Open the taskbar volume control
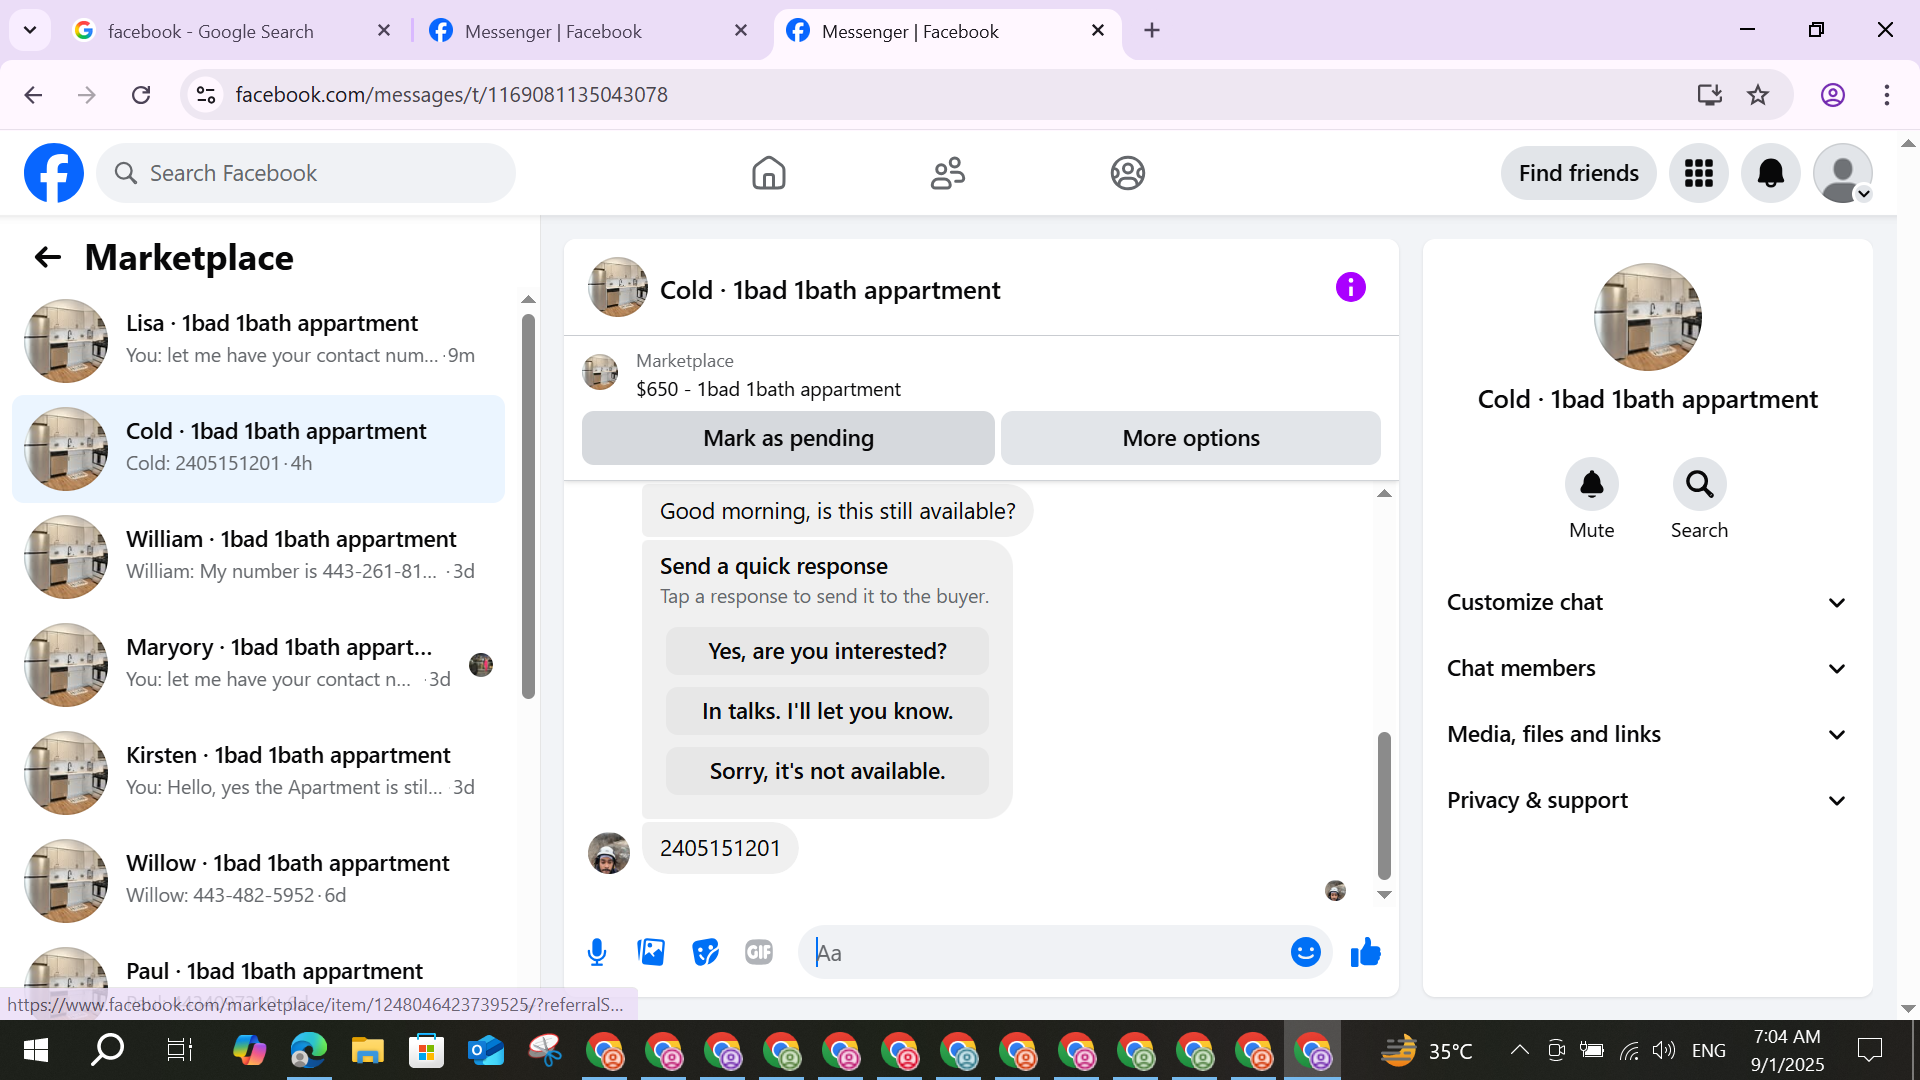This screenshot has width=1920, height=1080. click(1663, 1050)
